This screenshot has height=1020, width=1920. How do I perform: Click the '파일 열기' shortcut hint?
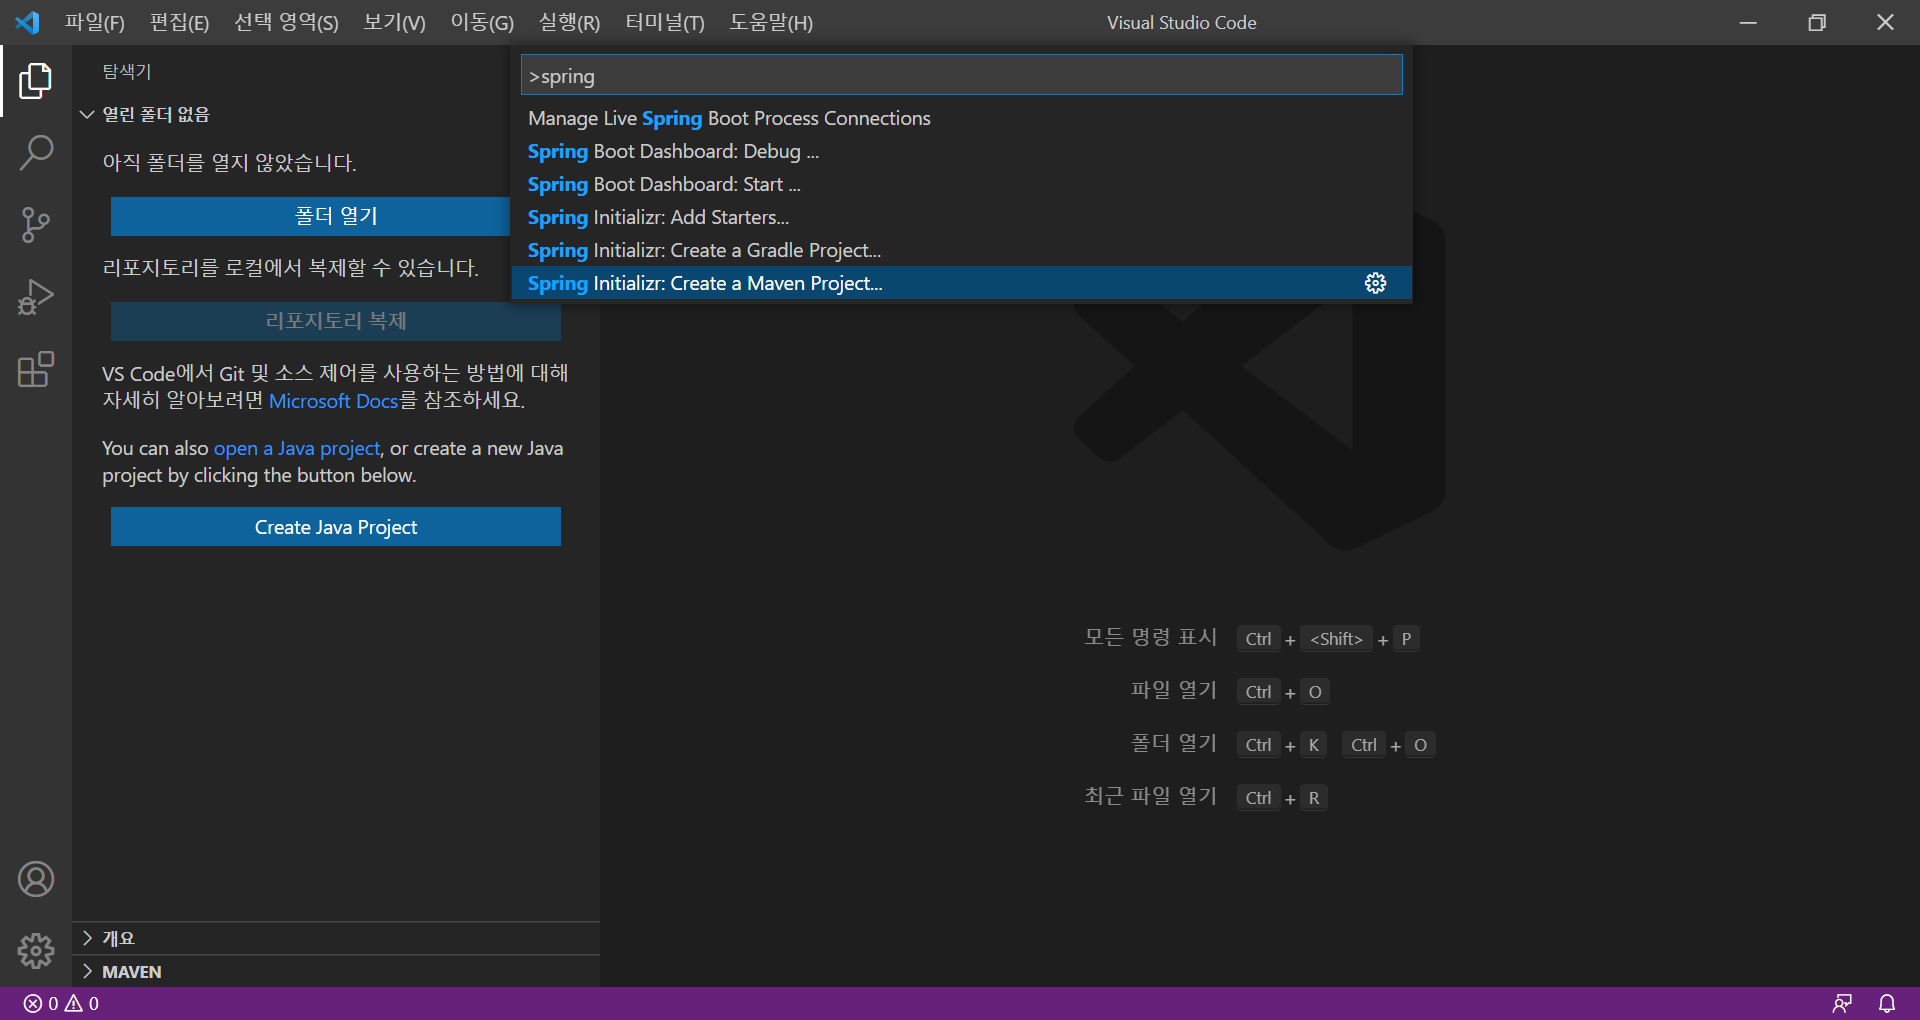1174,690
